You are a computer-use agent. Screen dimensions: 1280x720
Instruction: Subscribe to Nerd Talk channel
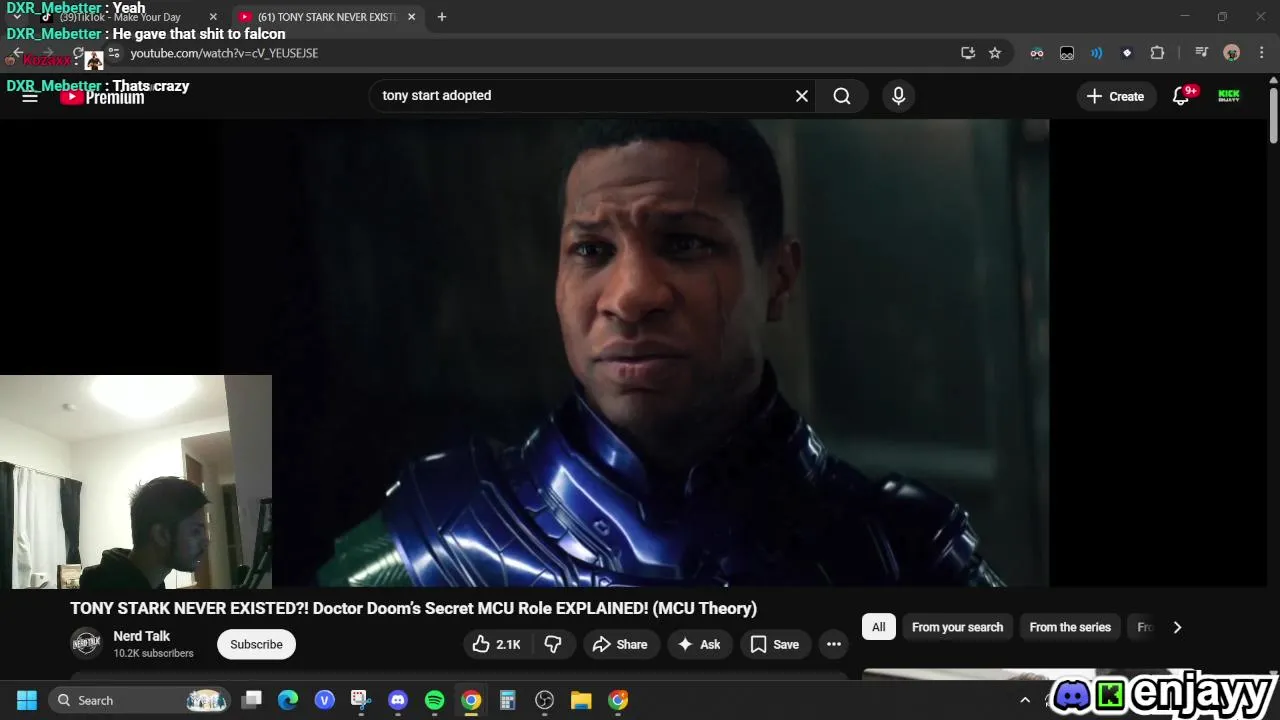pyautogui.click(x=256, y=645)
